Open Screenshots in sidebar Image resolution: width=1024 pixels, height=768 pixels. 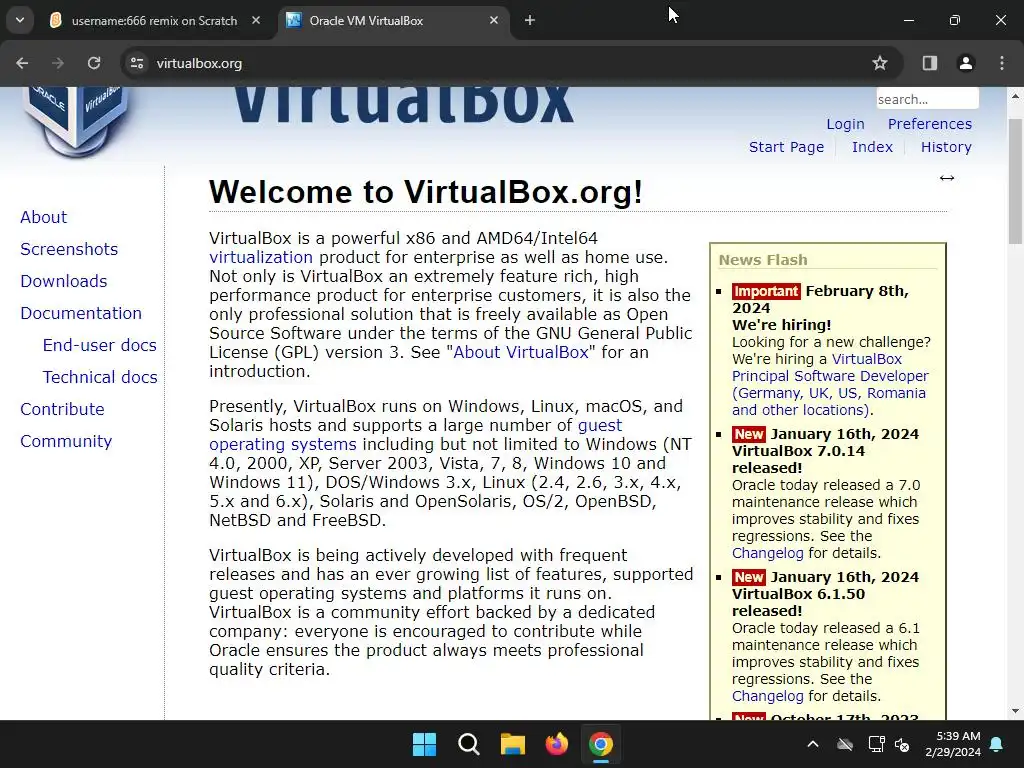[x=69, y=249]
